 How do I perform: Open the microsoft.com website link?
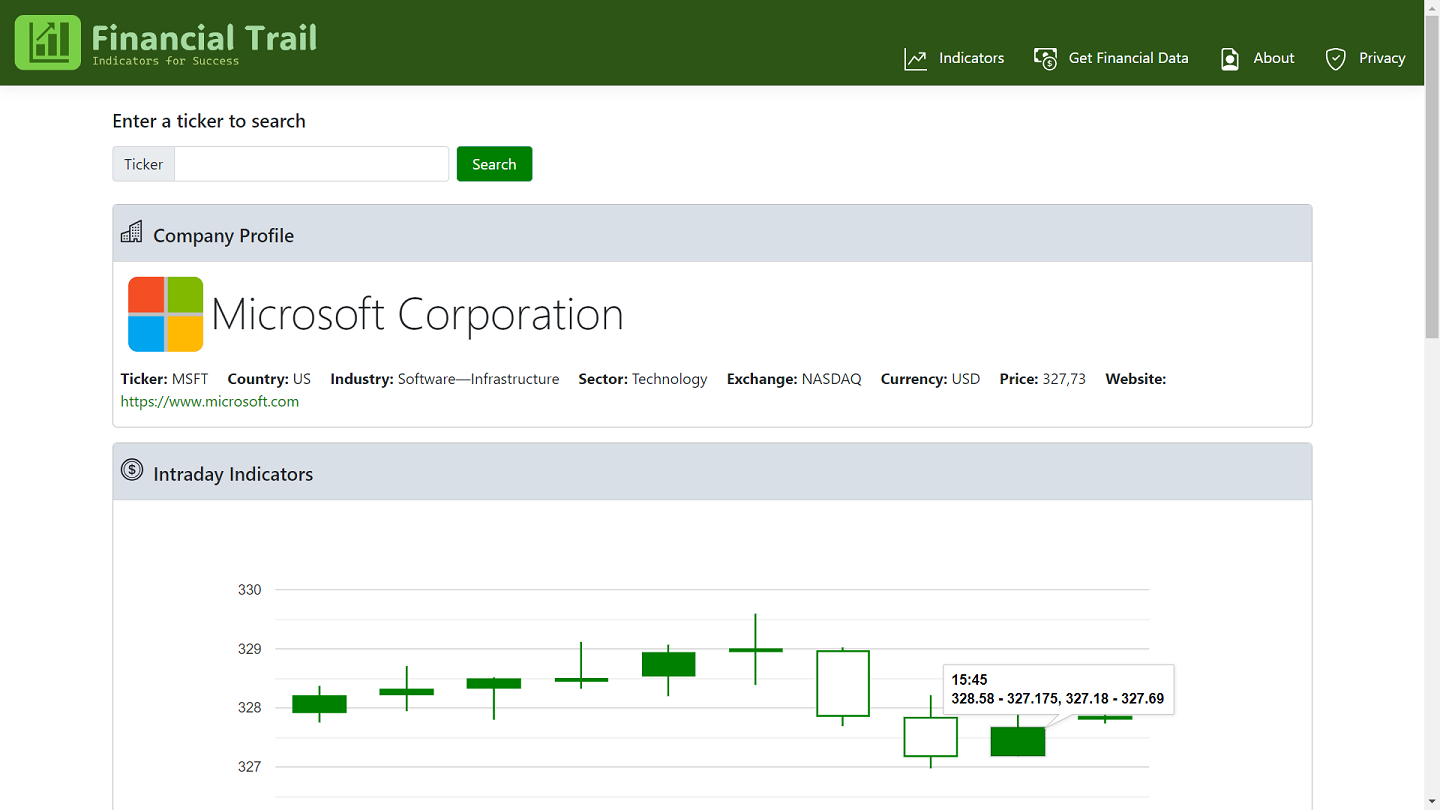coord(209,401)
